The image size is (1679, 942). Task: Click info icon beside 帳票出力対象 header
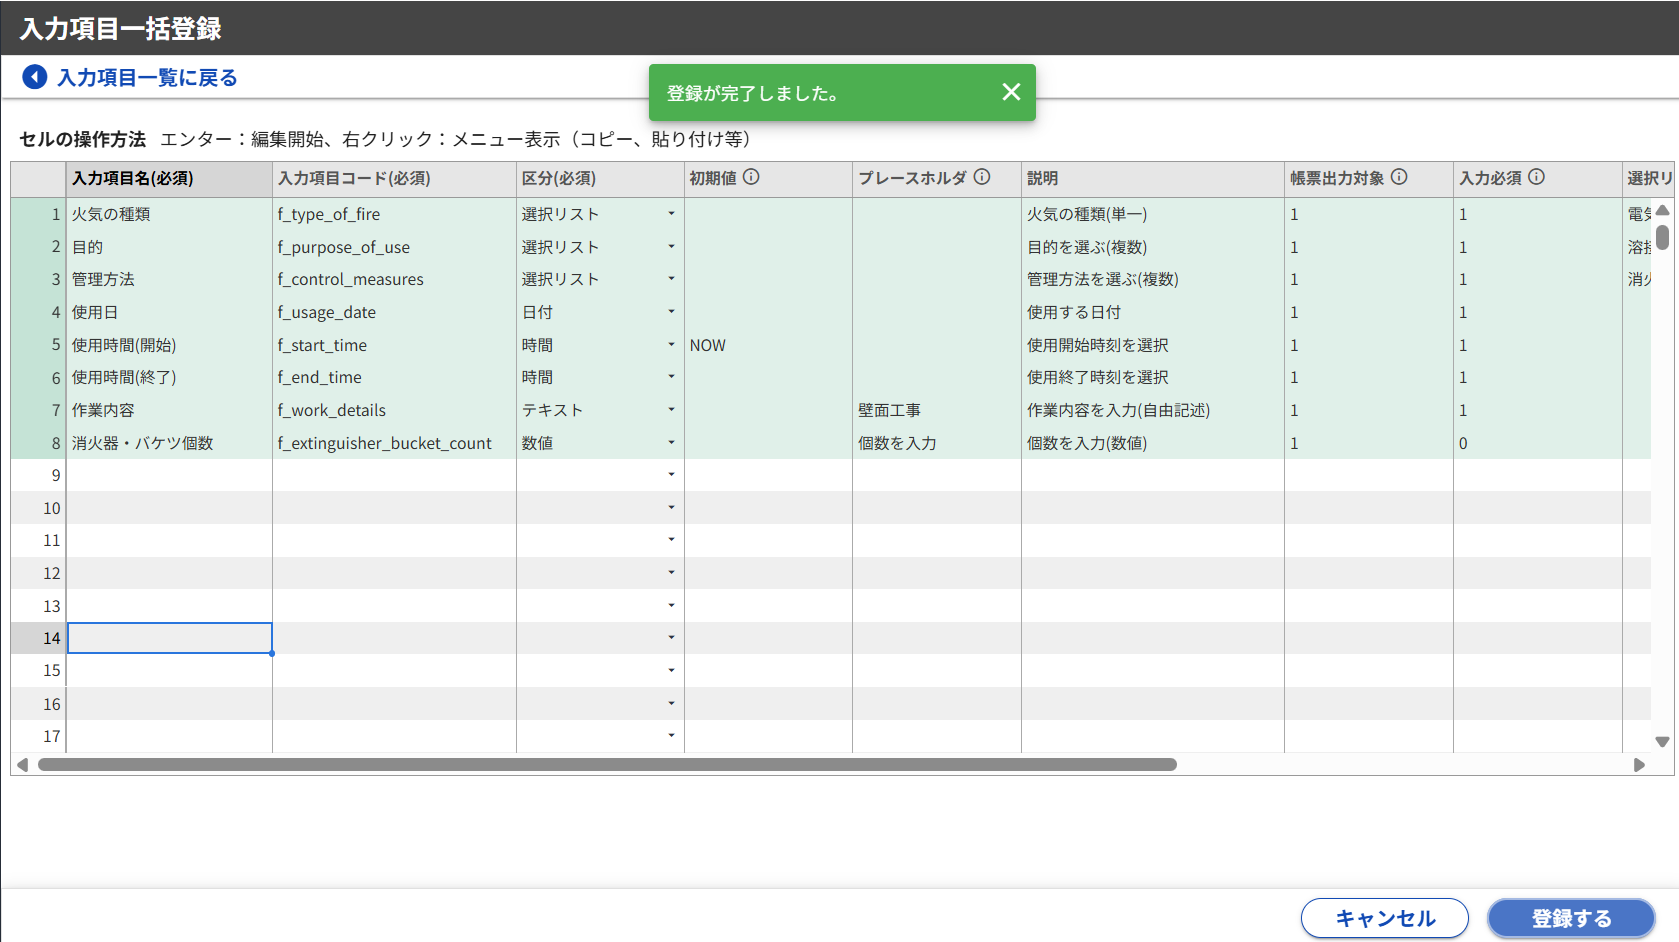[1399, 177]
